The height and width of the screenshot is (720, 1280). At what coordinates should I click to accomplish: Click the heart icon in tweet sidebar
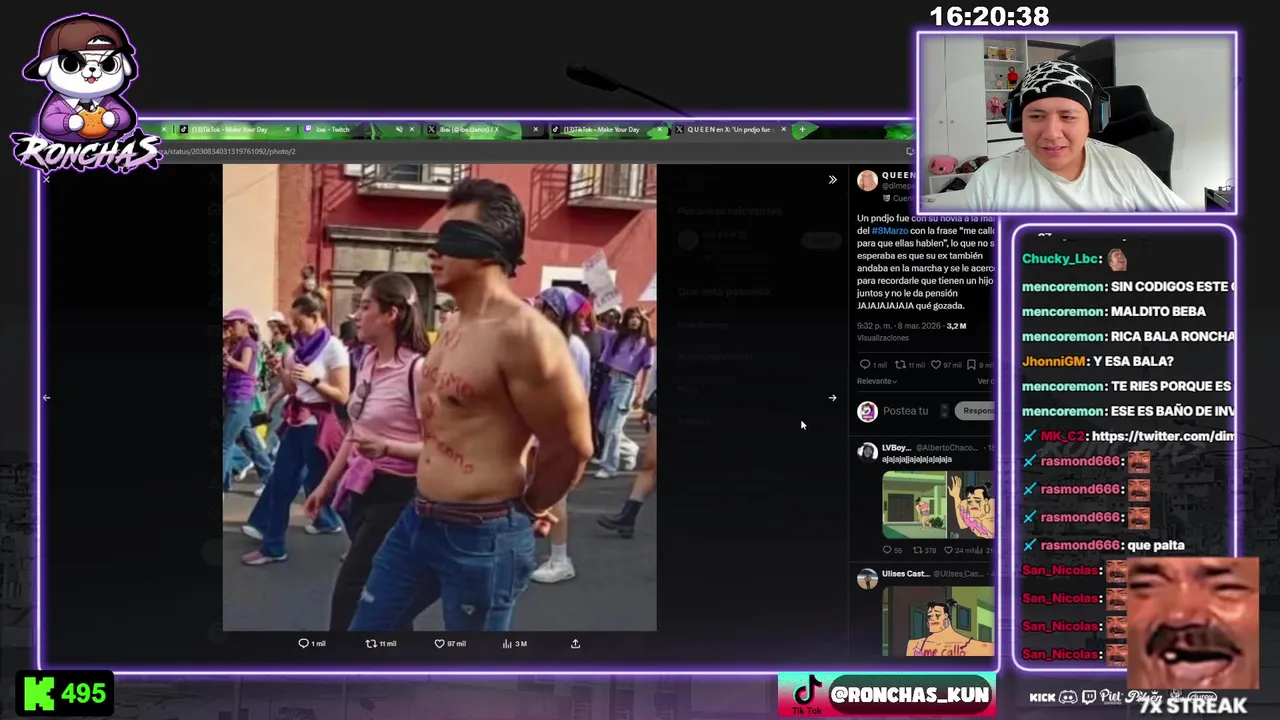936,365
